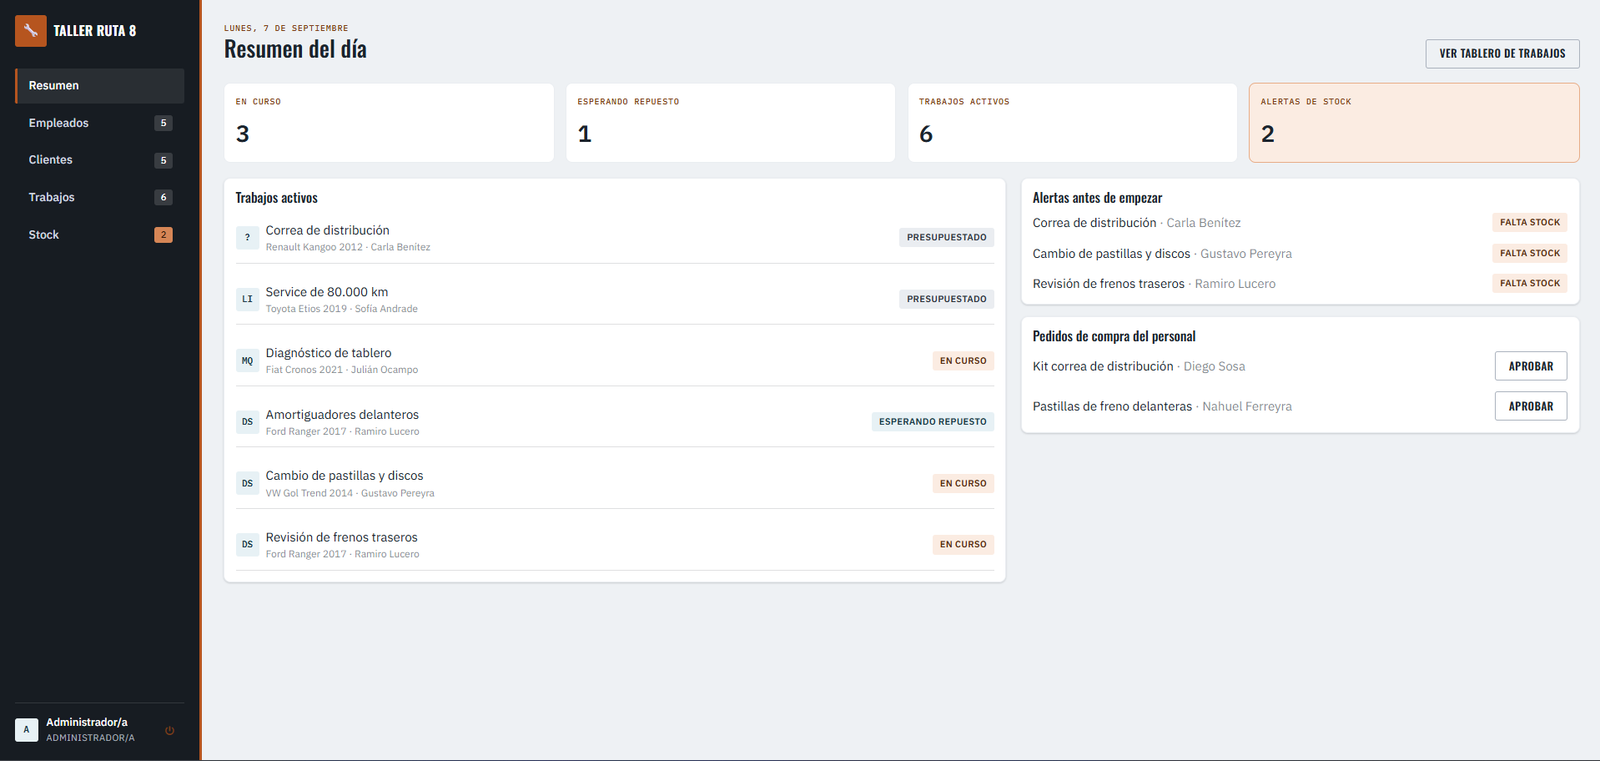The width and height of the screenshot is (1600, 761).
Task: Approve Pastillas de freno delanteras request
Action: (x=1531, y=406)
